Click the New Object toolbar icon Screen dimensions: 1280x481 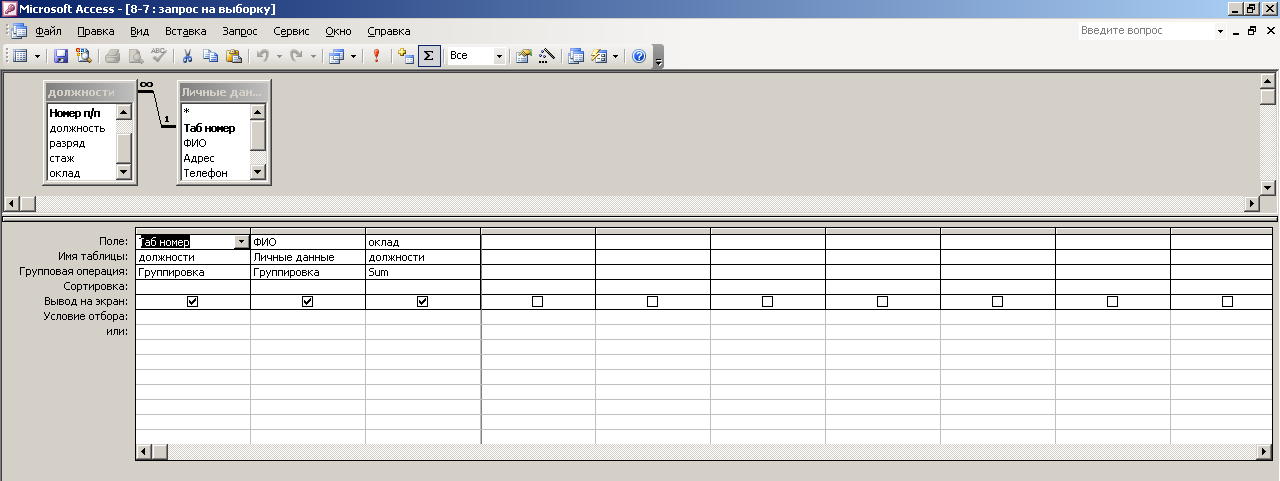click(x=599, y=56)
